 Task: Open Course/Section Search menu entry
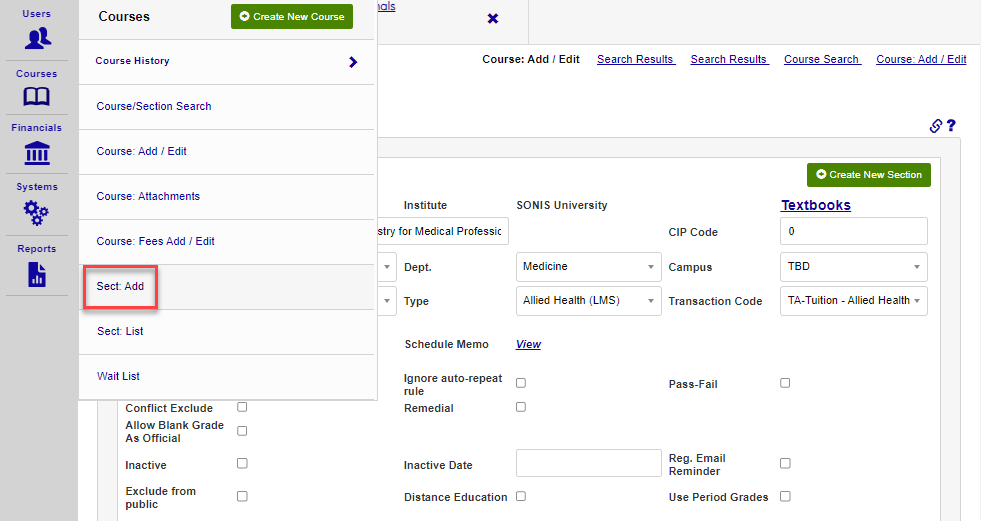point(154,106)
